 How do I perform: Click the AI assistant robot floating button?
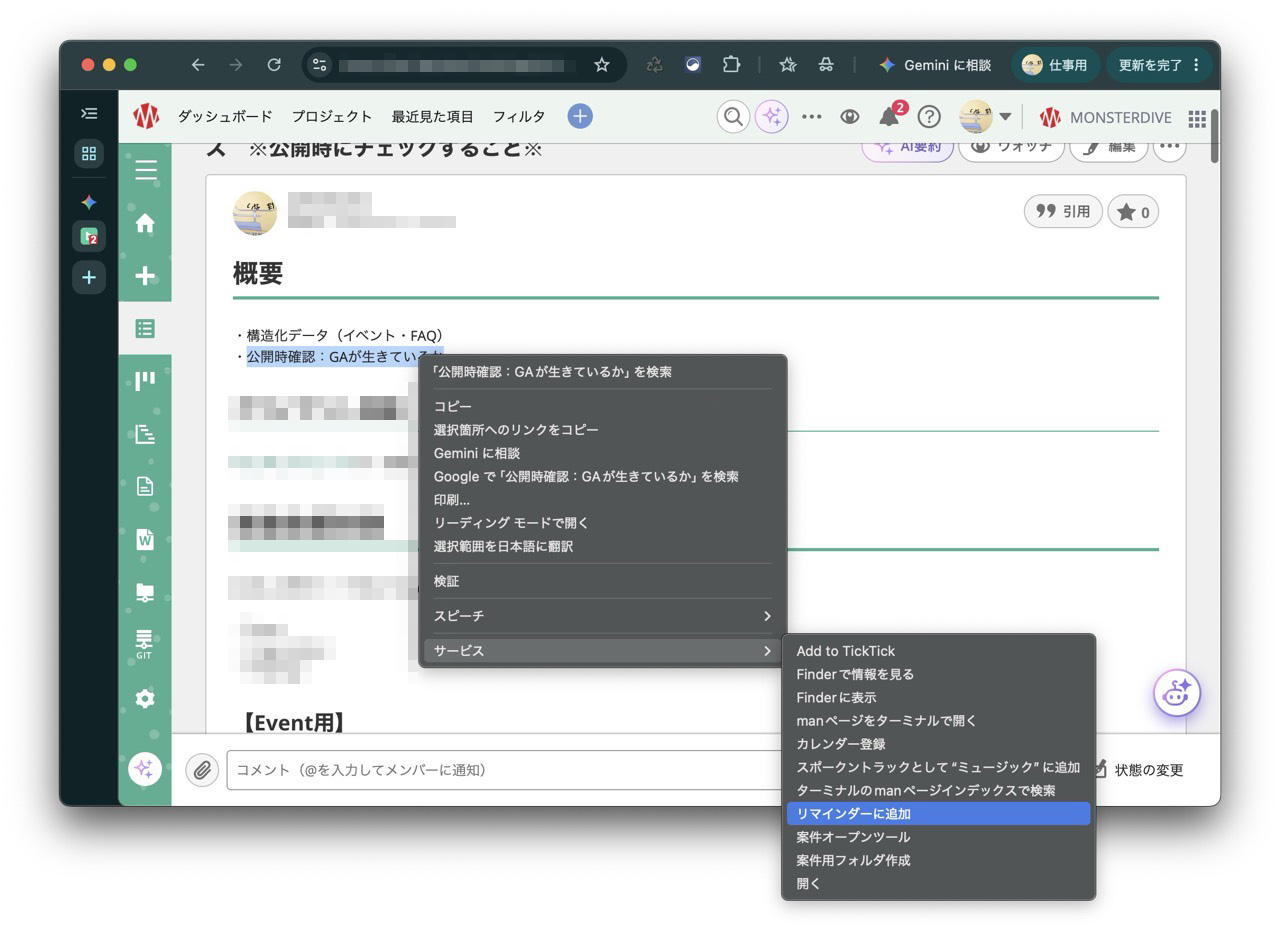pyautogui.click(x=1177, y=693)
